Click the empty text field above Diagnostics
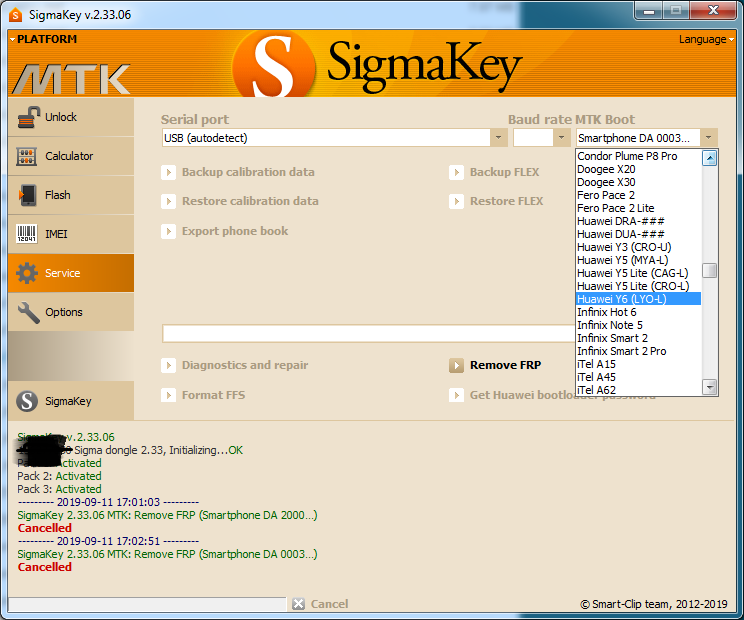The width and height of the screenshot is (744, 620). coord(368,333)
